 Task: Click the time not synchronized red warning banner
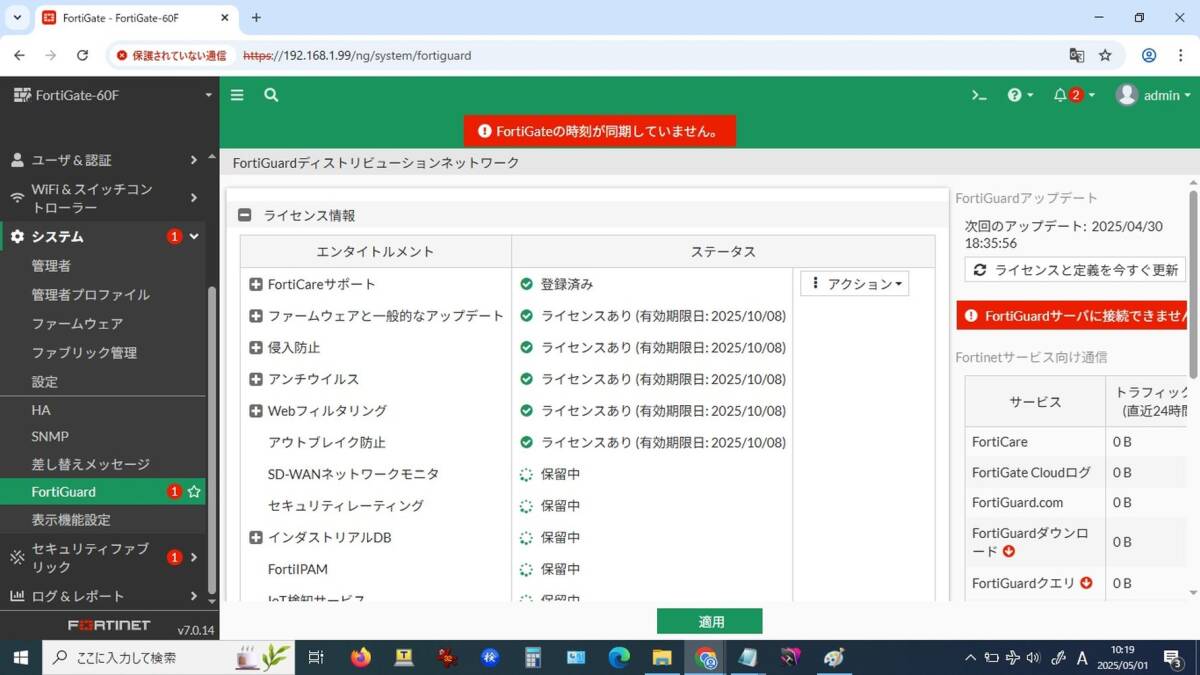[x=600, y=131]
